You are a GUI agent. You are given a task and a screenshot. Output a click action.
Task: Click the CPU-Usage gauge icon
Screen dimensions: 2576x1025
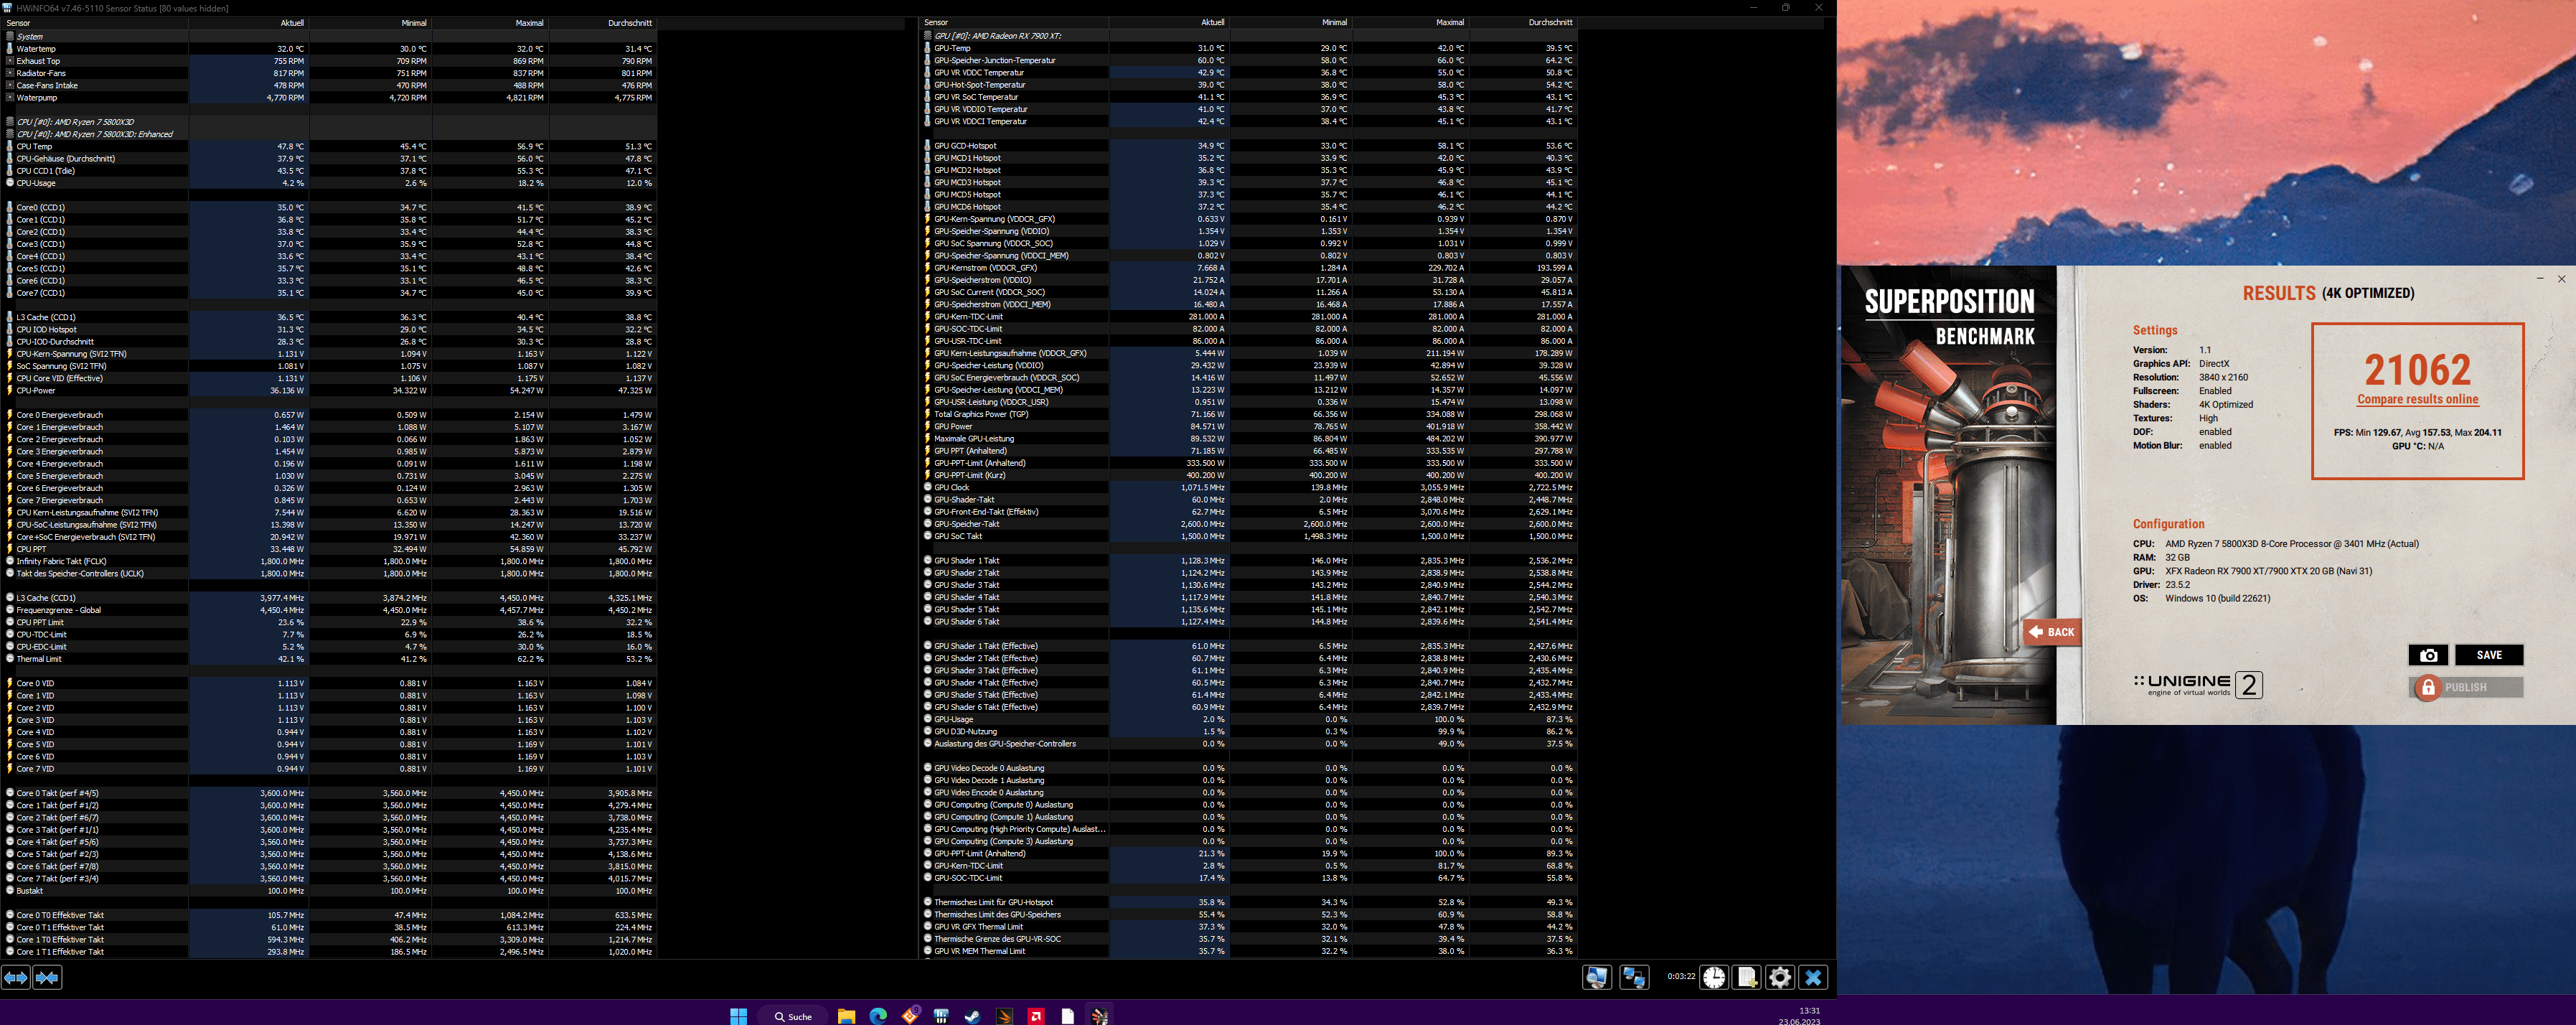click(x=10, y=183)
